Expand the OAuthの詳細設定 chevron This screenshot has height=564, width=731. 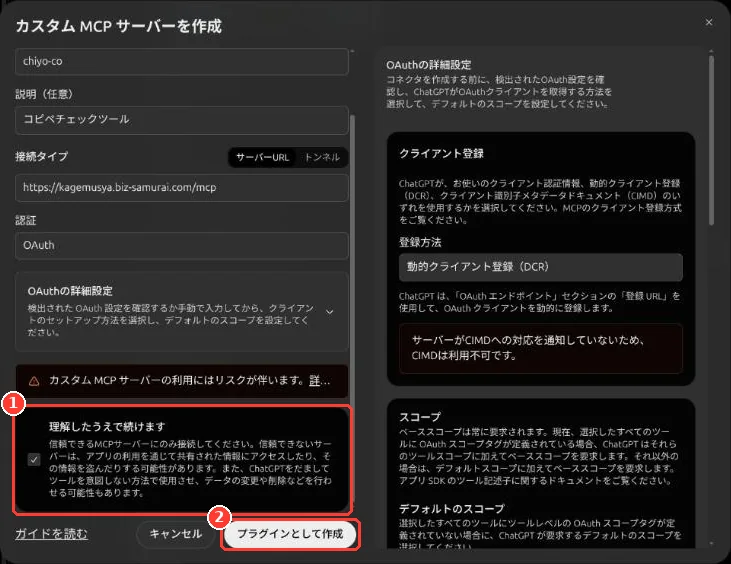pyautogui.click(x=330, y=312)
